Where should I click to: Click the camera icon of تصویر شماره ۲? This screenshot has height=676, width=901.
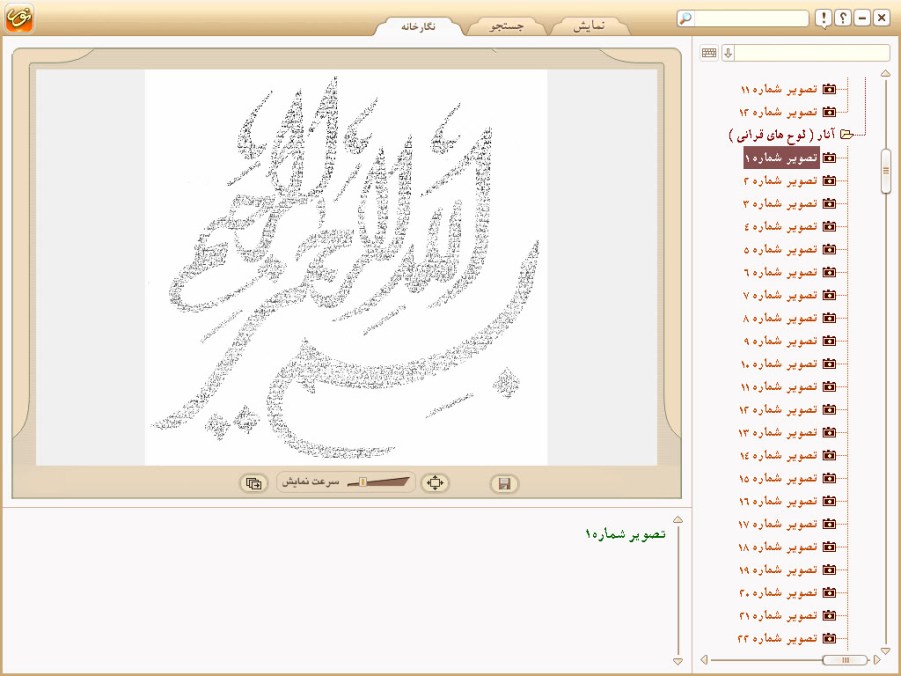[x=829, y=180]
